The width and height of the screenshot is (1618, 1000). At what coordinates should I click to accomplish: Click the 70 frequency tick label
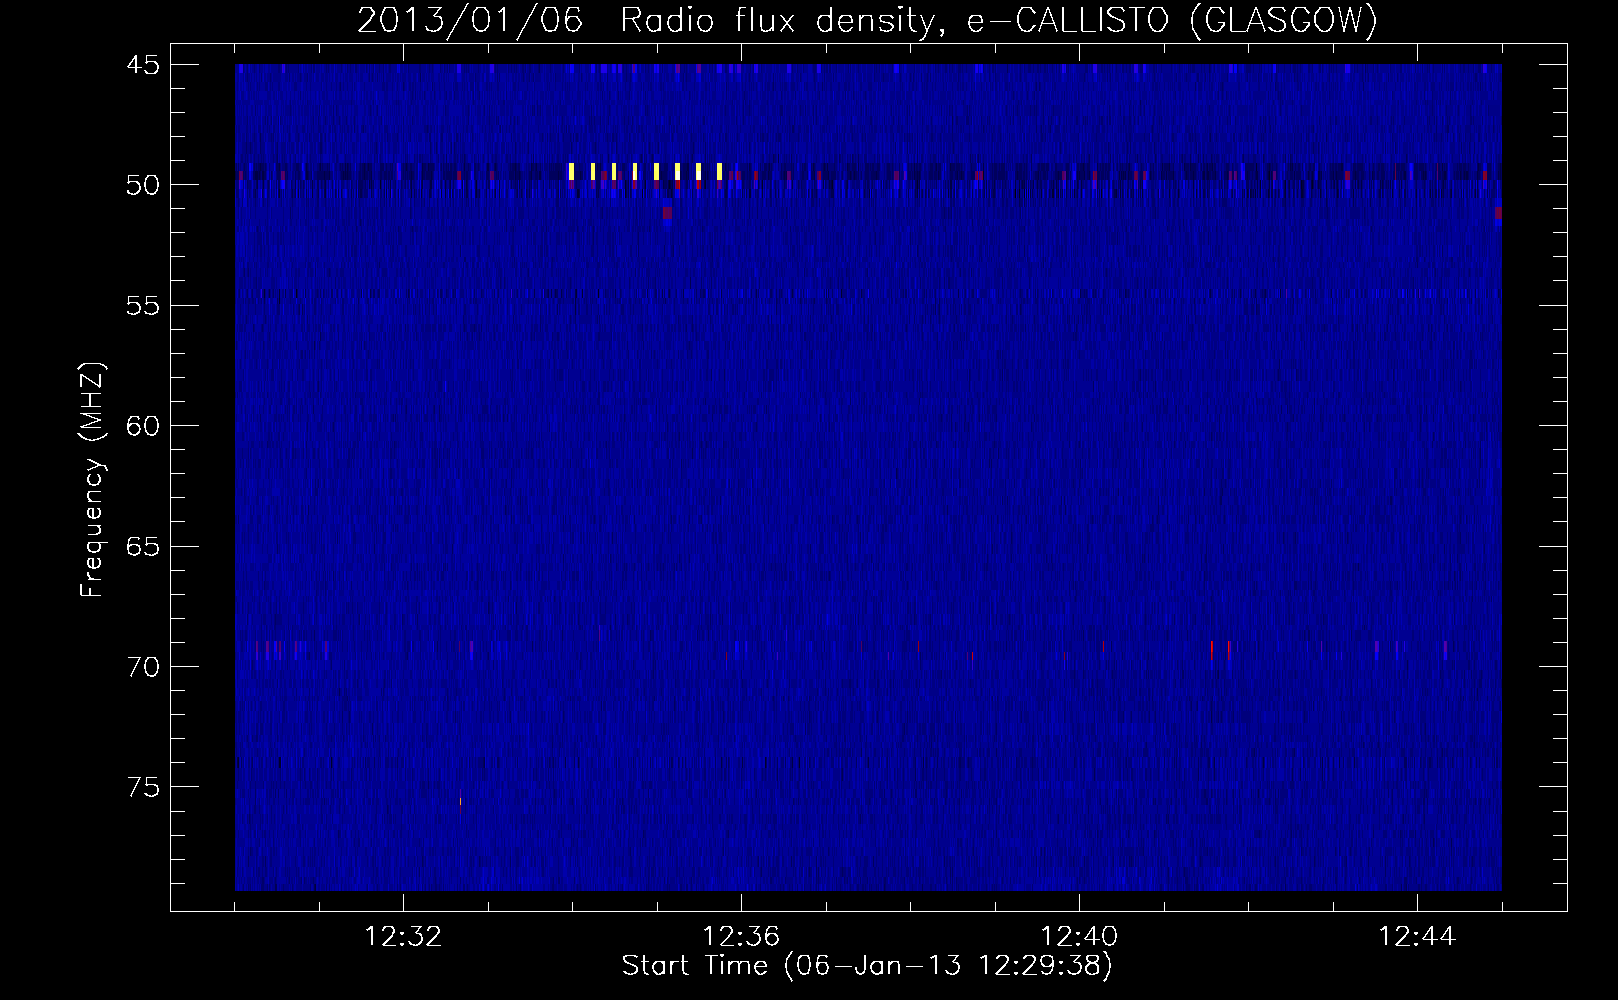coord(143,667)
